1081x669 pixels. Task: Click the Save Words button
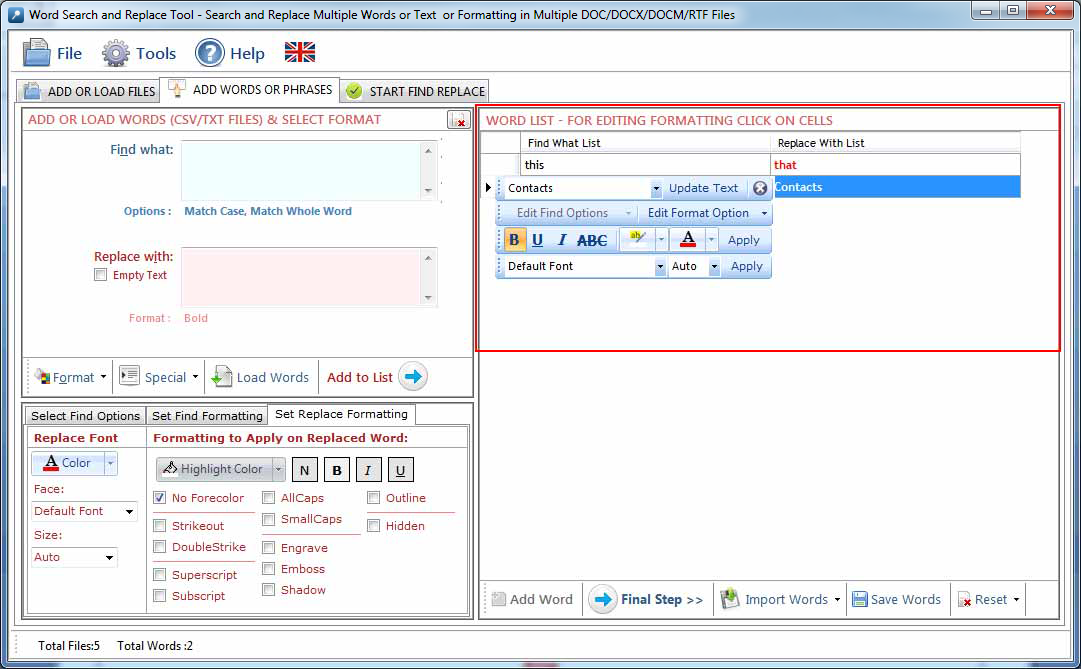point(896,599)
